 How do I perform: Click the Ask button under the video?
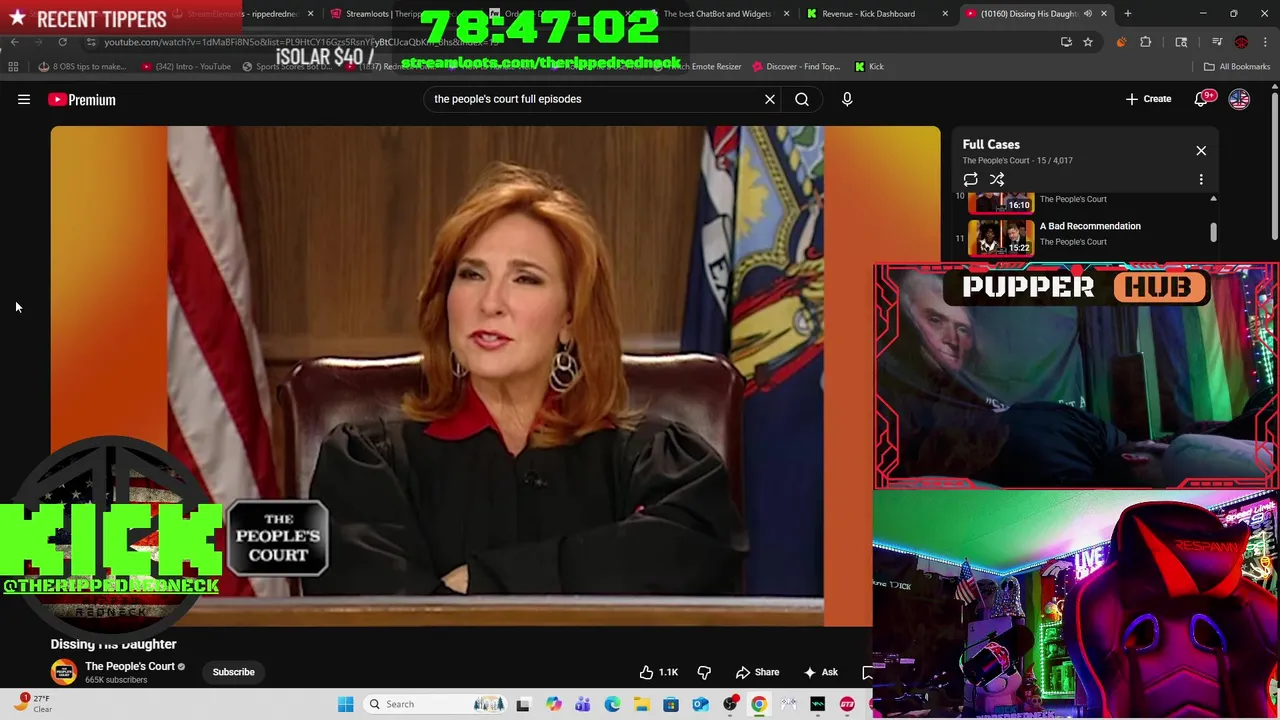[x=820, y=672]
